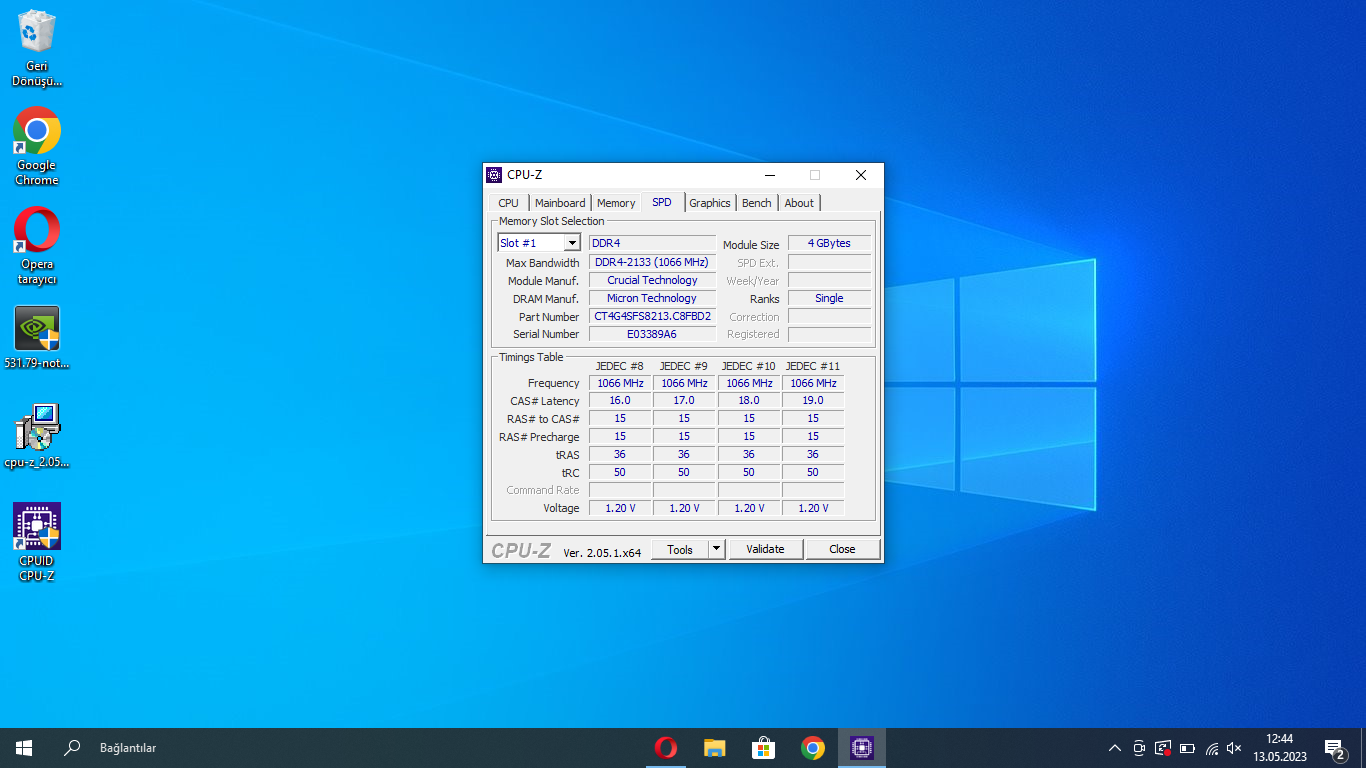Screen dimensions: 1366x768
Task: Open the Slot #1 memory slot dropdown
Action: point(571,243)
